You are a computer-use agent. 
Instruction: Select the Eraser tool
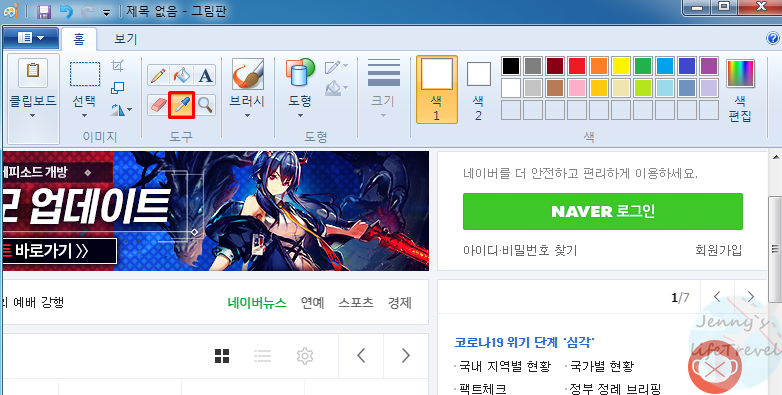coord(158,105)
